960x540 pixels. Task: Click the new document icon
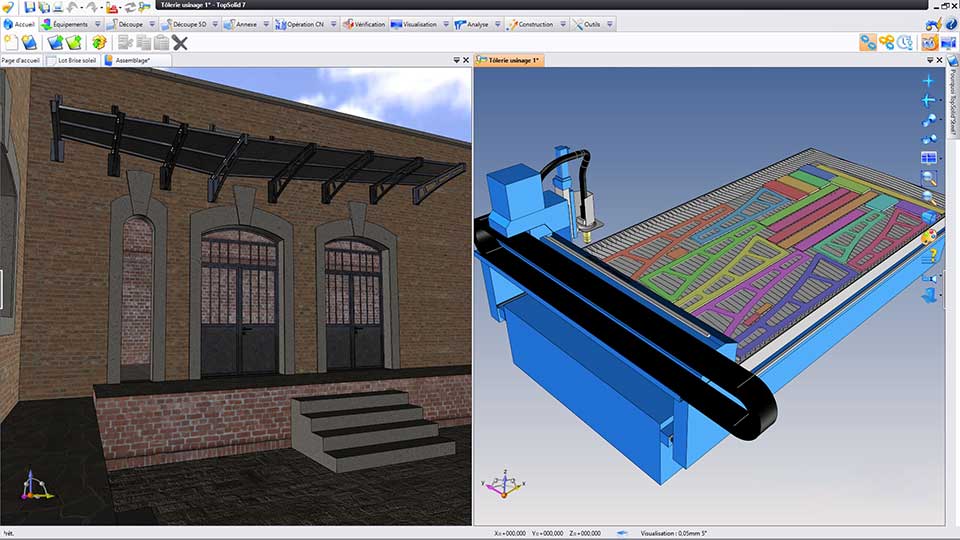[11, 42]
